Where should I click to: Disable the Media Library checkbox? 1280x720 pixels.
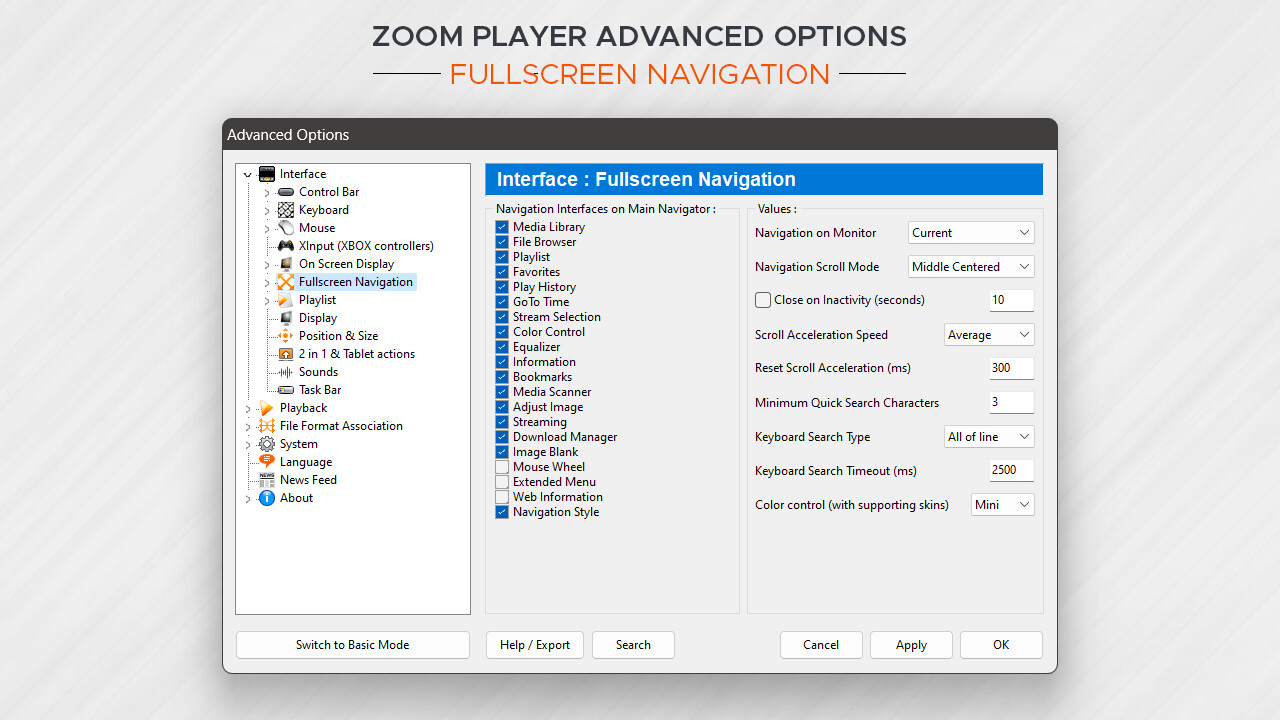click(502, 227)
